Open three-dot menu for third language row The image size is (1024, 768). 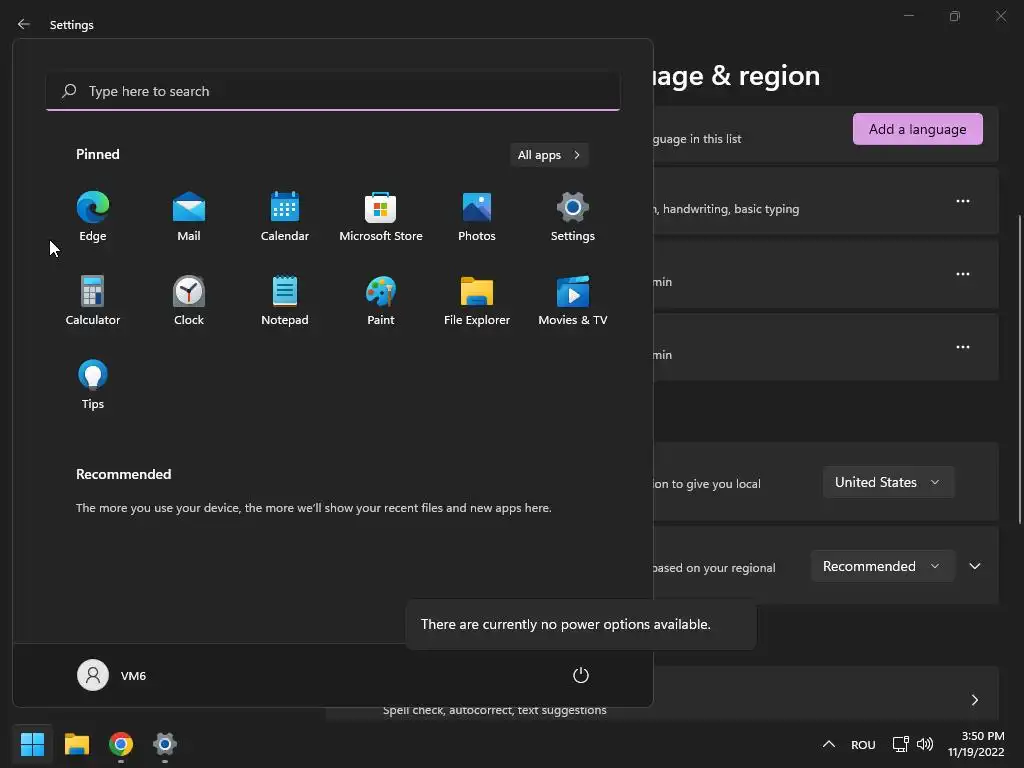[x=963, y=347]
